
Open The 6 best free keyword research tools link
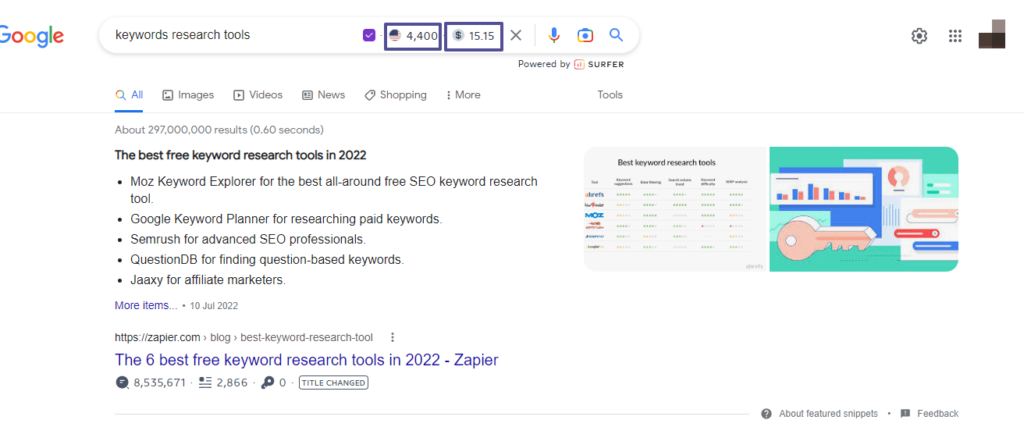pos(306,360)
